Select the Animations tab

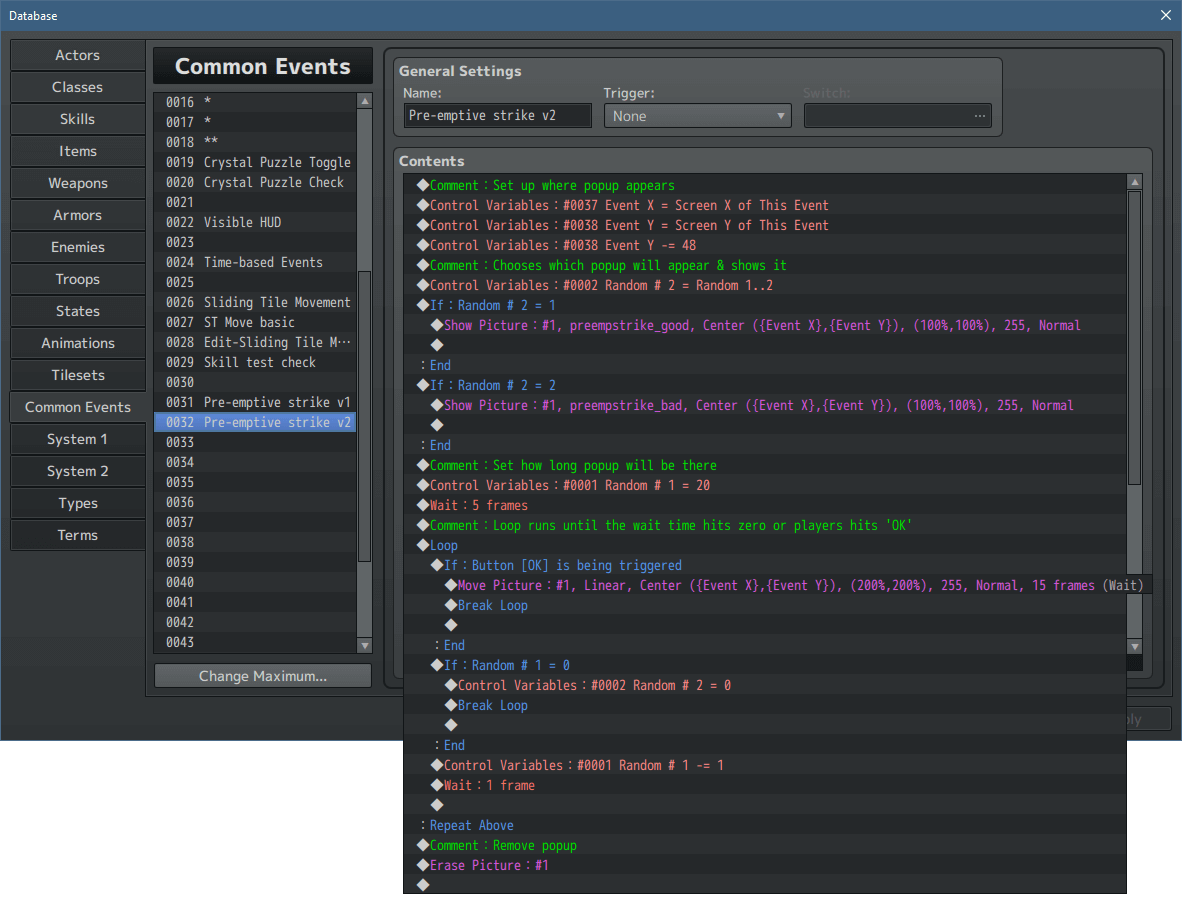78,344
